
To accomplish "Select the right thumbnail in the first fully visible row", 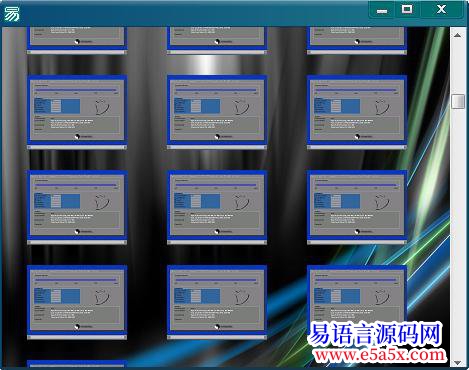I will click(357, 112).
